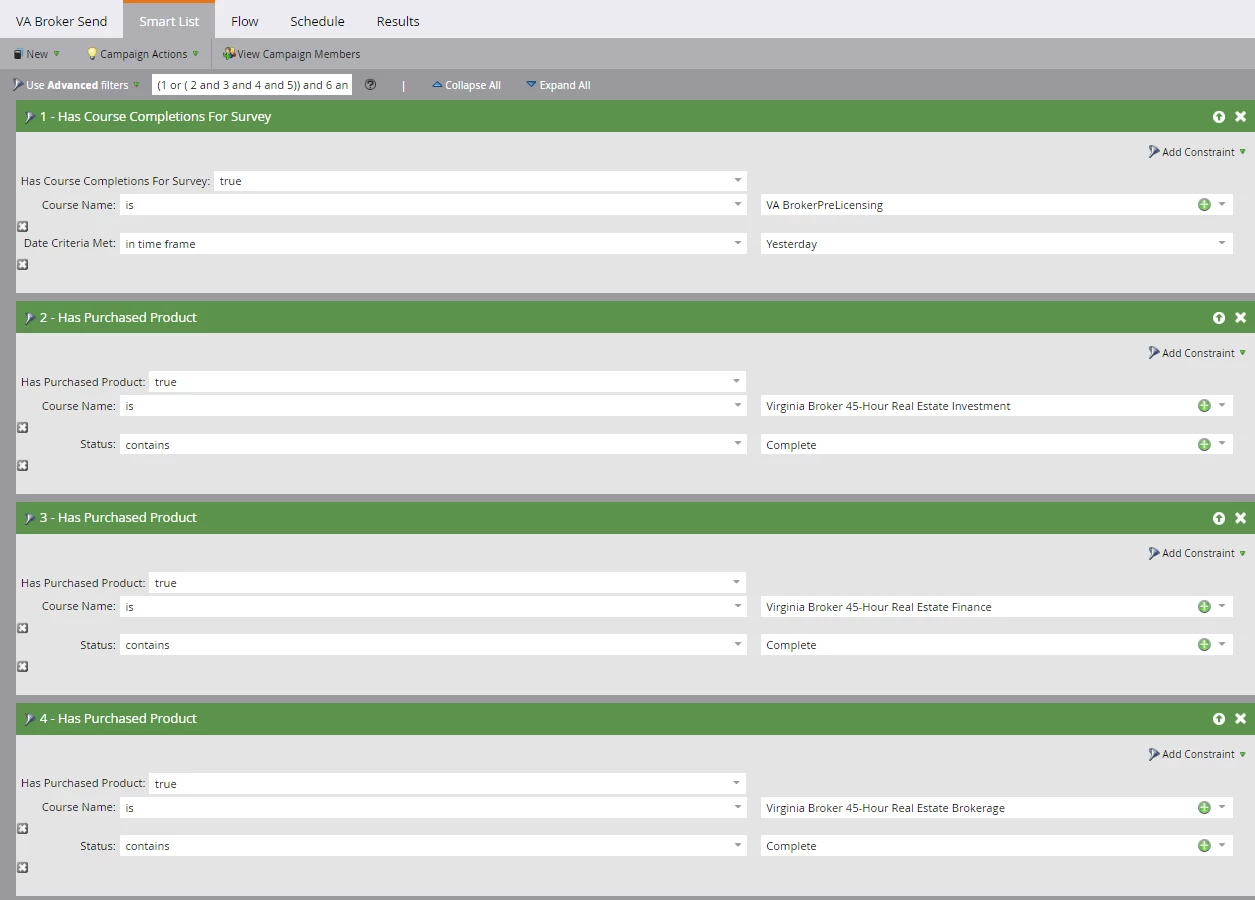
Task: Remove filter 1 Has Course Completions For Survey
Action: [1241, 117]
